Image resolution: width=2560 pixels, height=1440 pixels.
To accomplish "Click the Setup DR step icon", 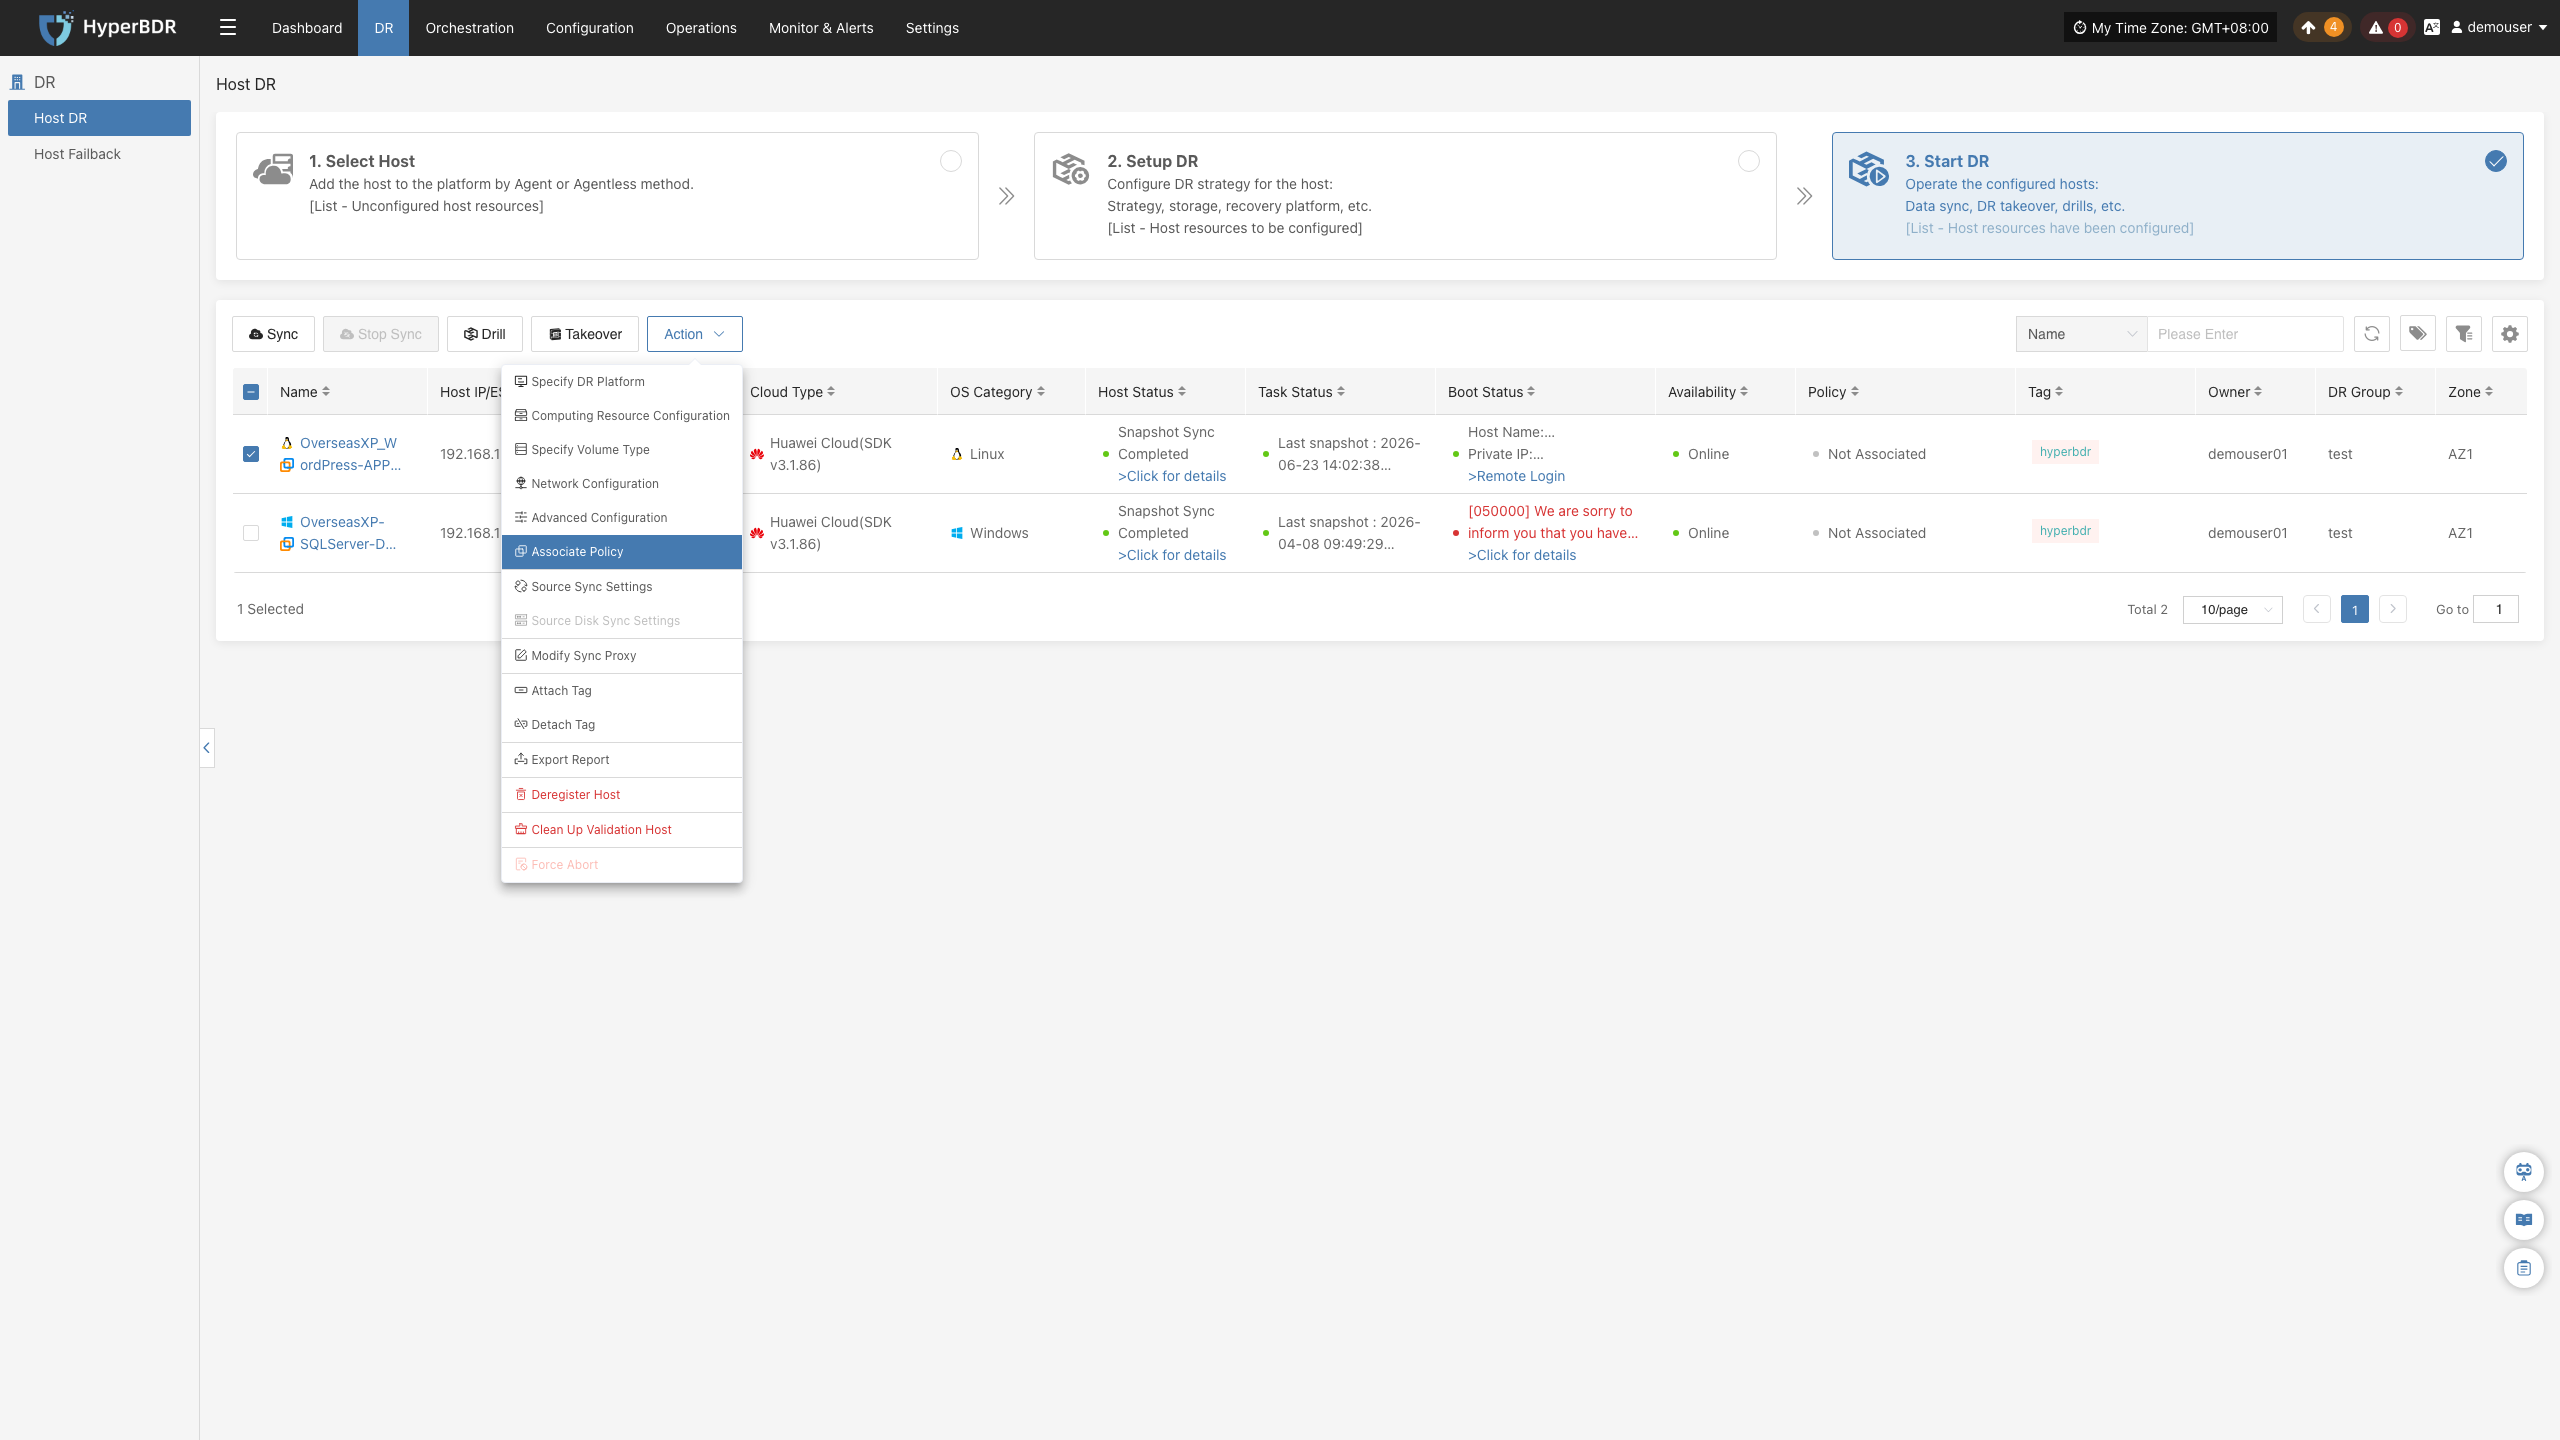I will point(1070,170).
